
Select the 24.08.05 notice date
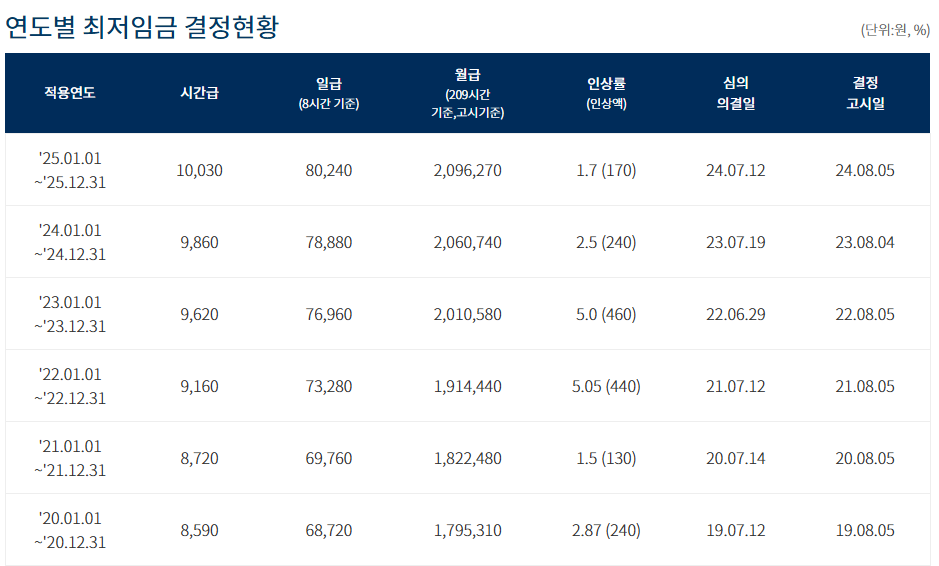pos(865,171)
